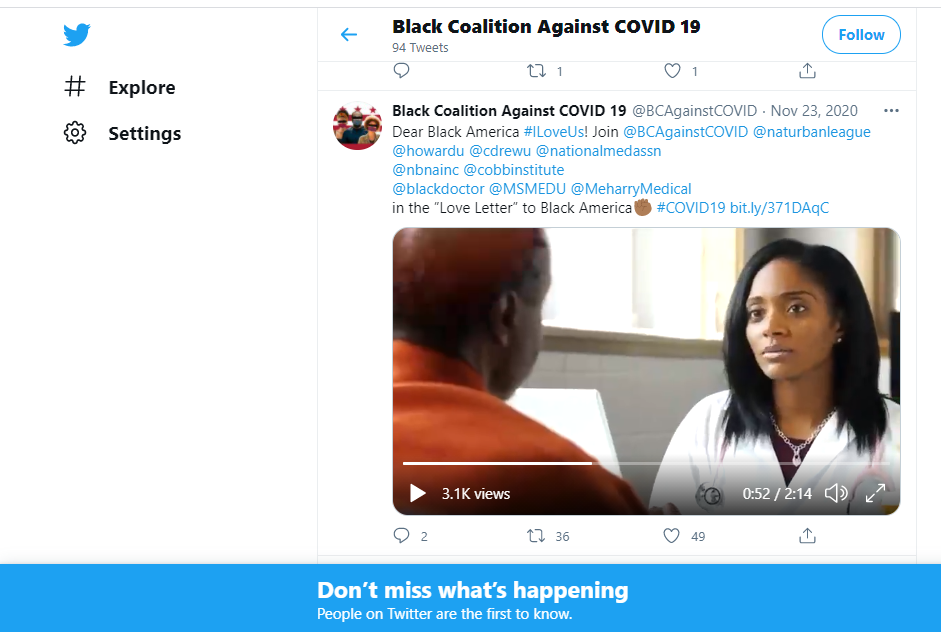Viewport: 941px width, 632px height.
Task: Go back using the left arrow
Action: (349, 35)
